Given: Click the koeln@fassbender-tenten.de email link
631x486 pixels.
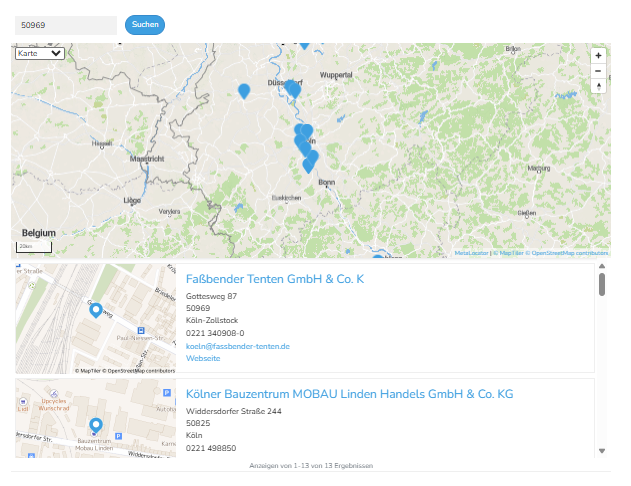Looking at the screenshot, I should pos(237,346).
